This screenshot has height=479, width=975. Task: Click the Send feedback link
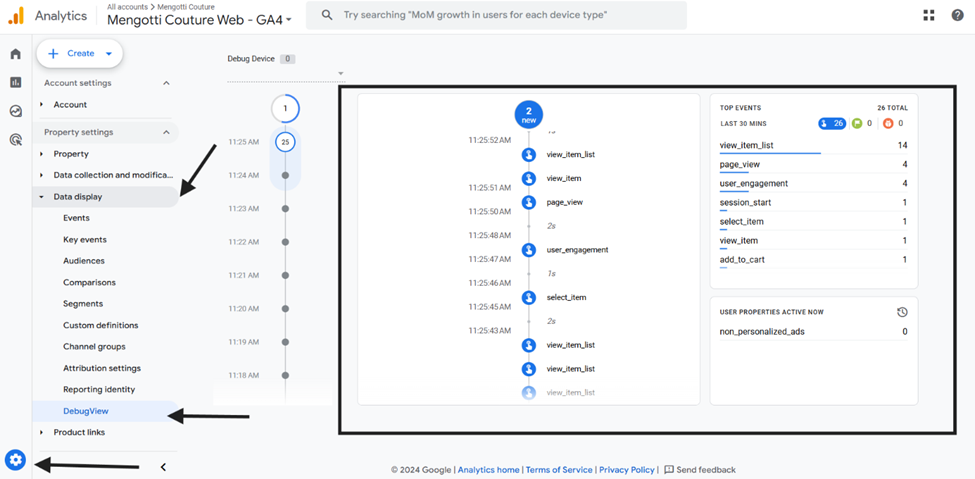706,470
